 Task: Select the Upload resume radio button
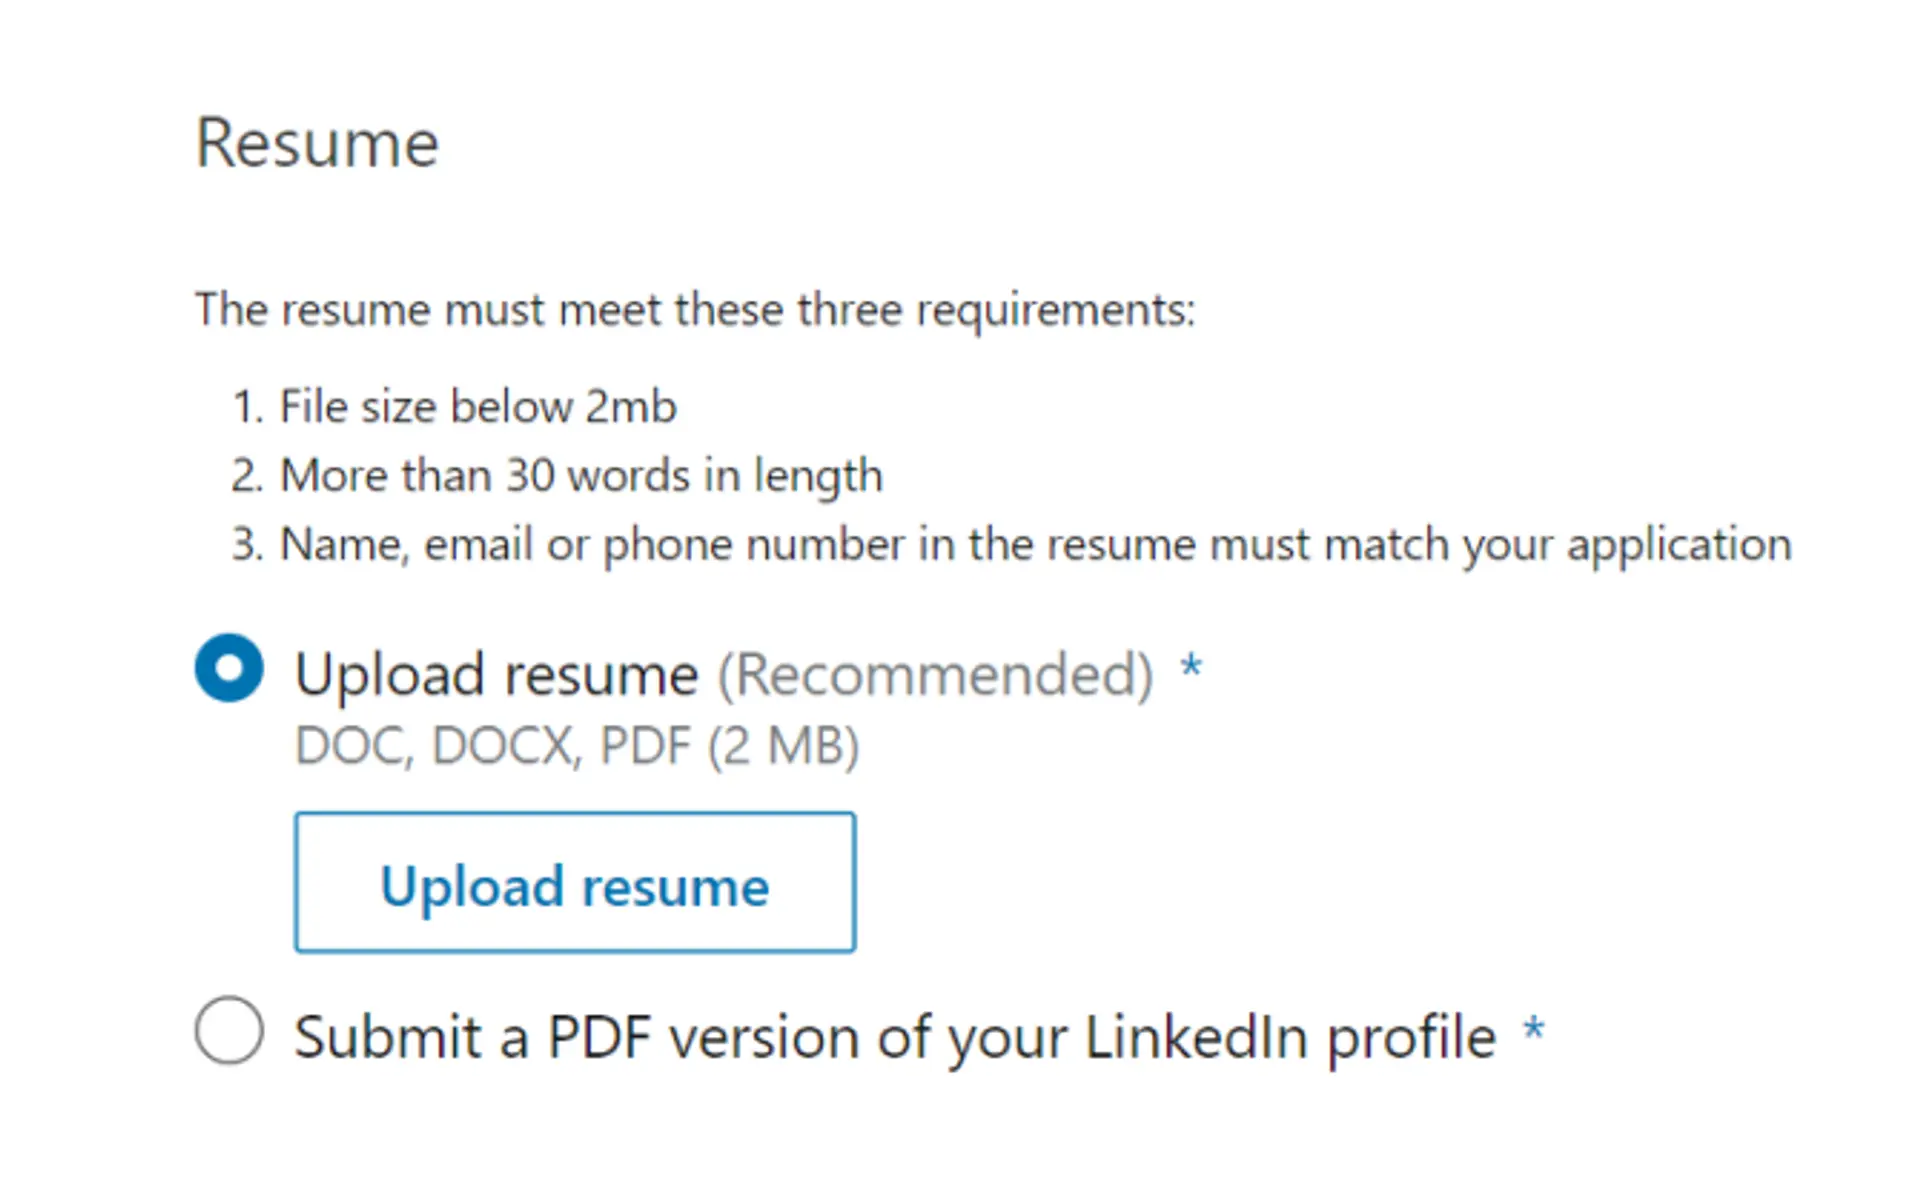coord(229,668)
